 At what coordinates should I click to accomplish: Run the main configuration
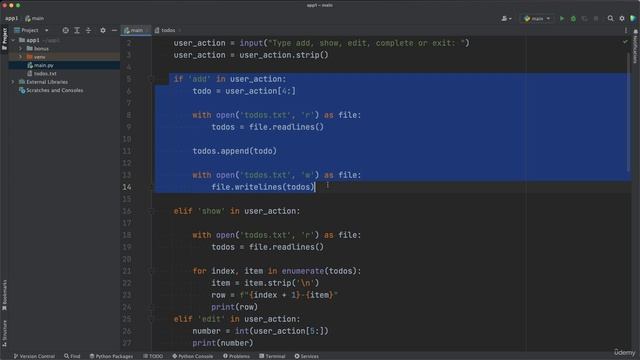(x=562, y=18)
